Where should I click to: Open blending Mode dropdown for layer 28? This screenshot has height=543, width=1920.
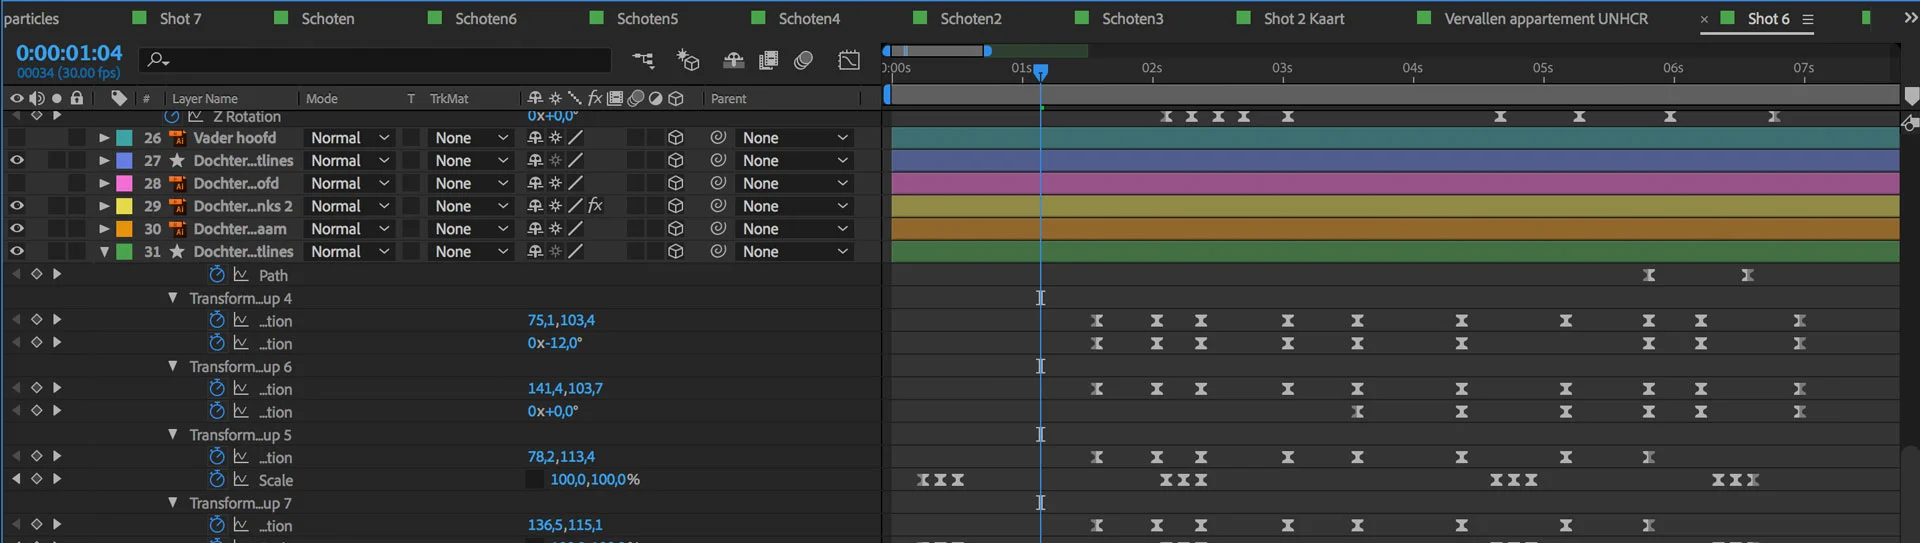[348, 184]
